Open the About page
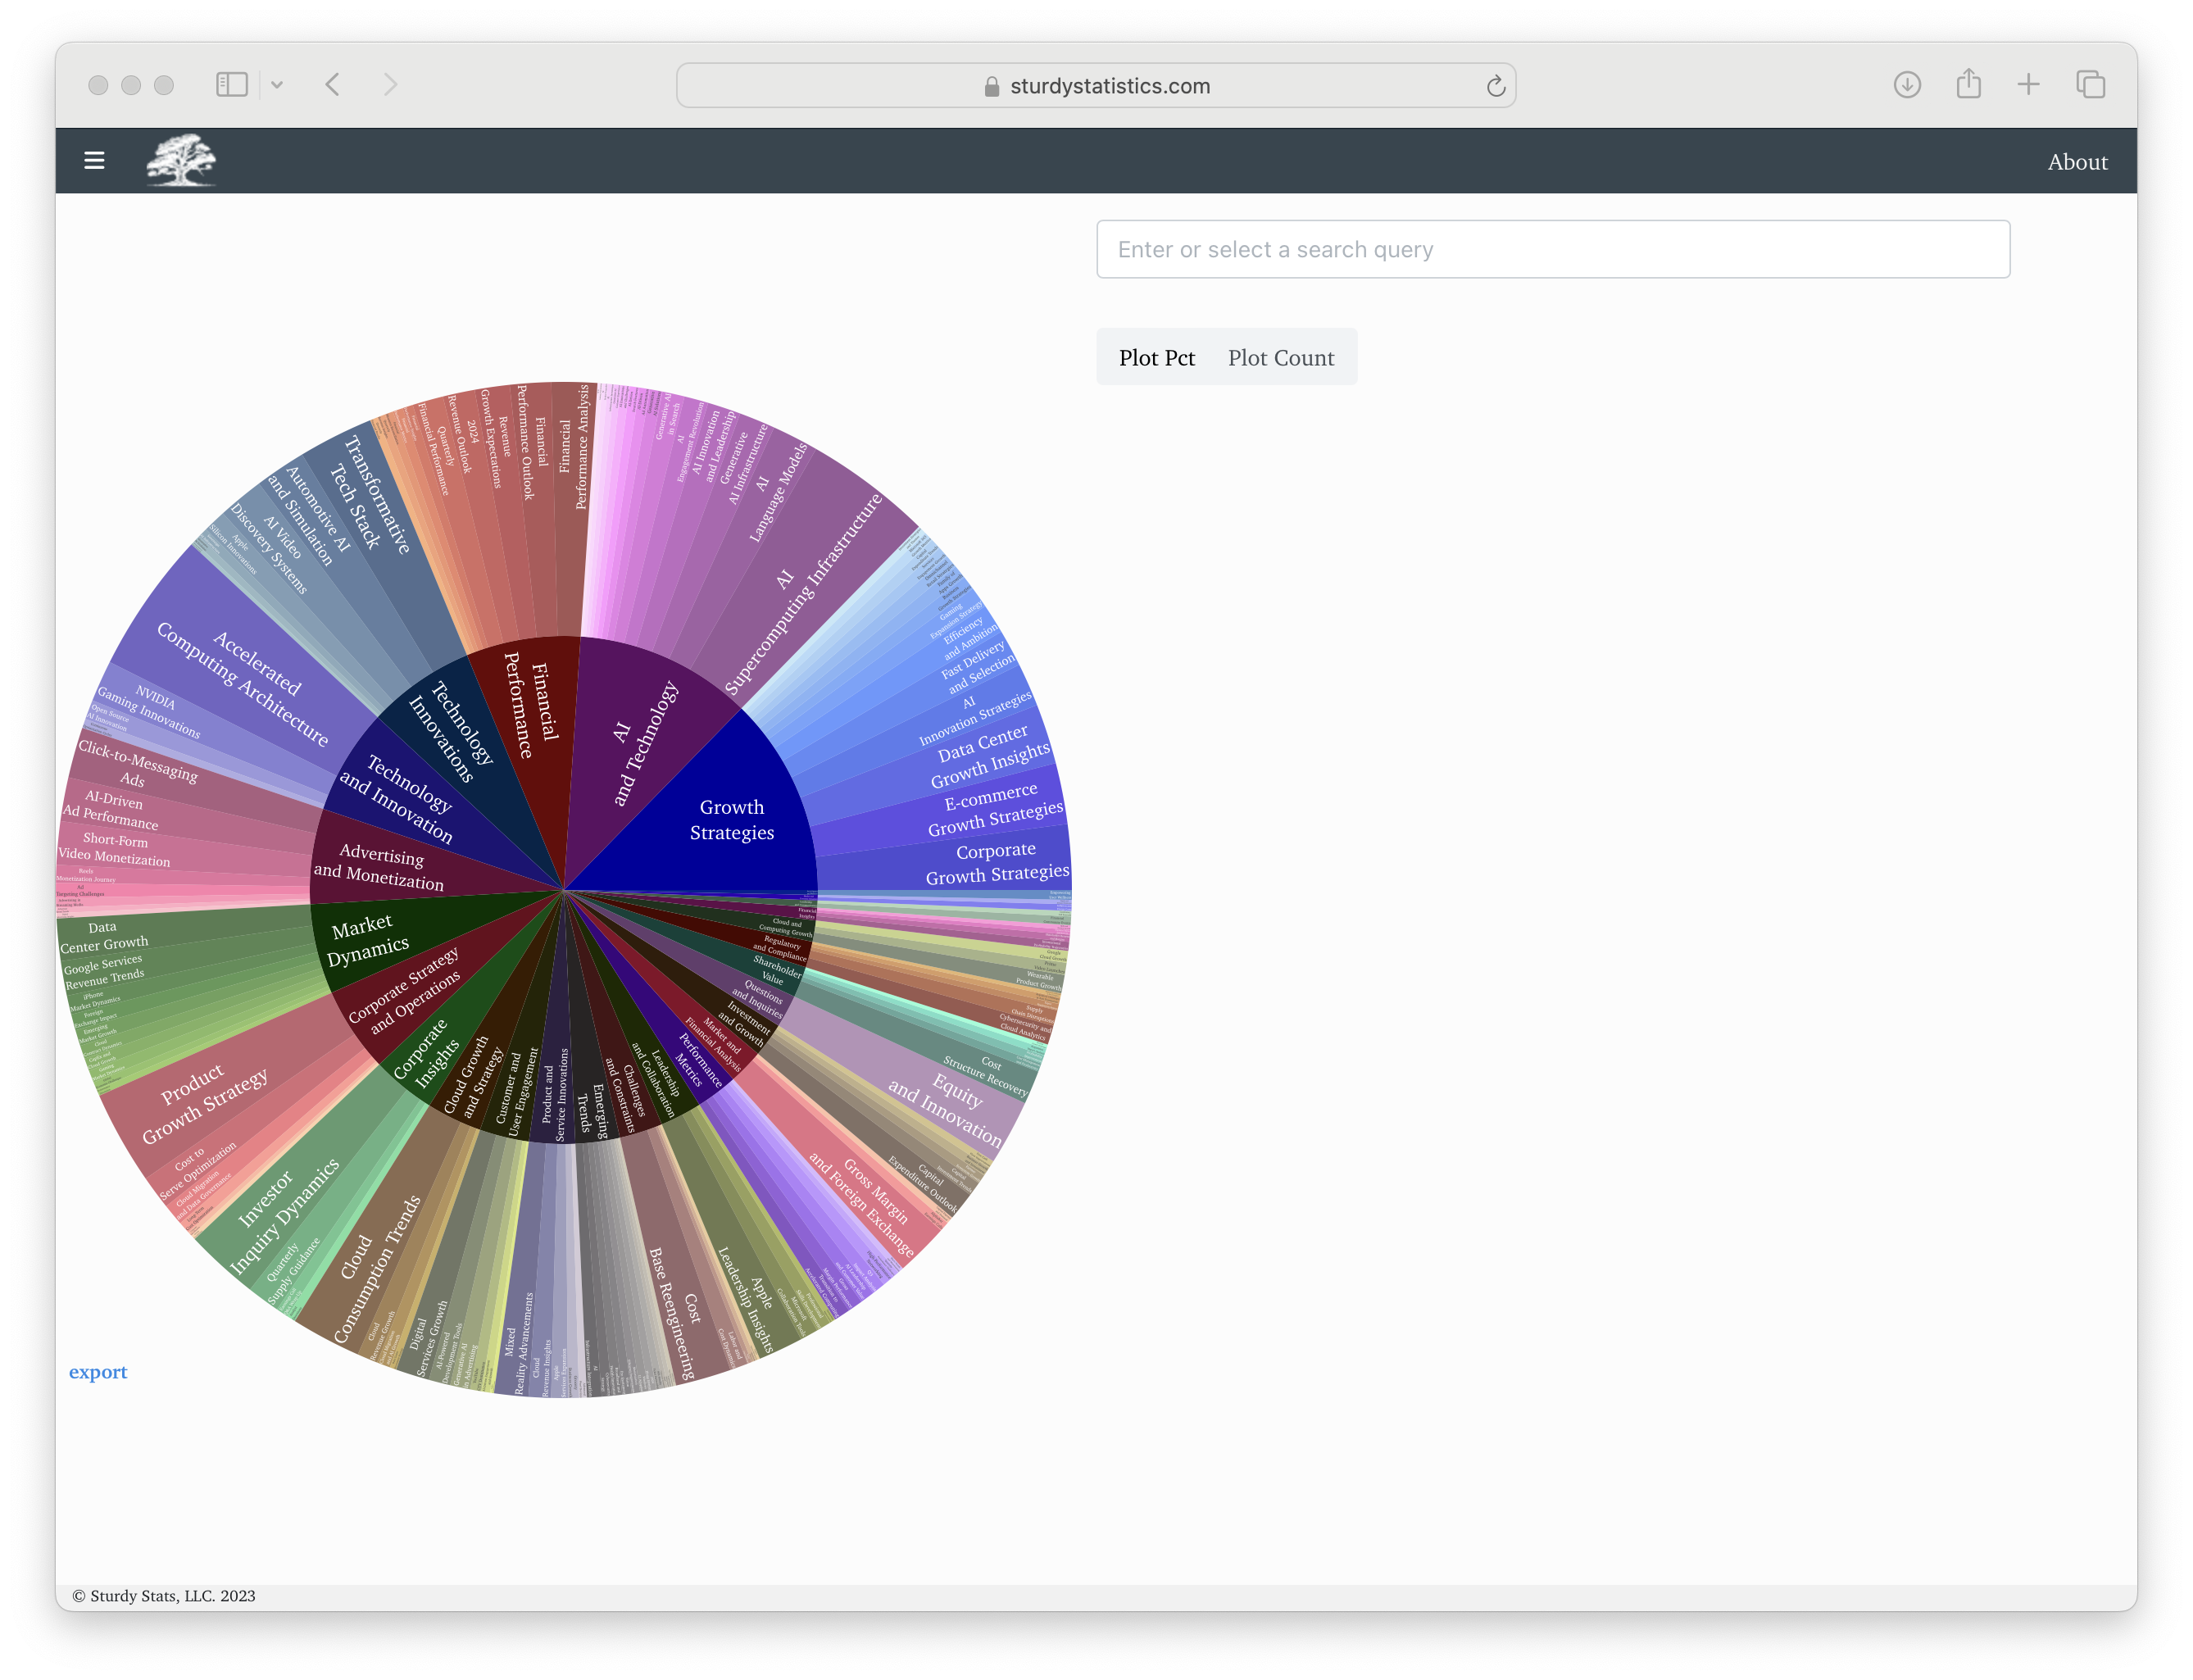This screenshot has height=1680, width=2193. [2077, 161]
